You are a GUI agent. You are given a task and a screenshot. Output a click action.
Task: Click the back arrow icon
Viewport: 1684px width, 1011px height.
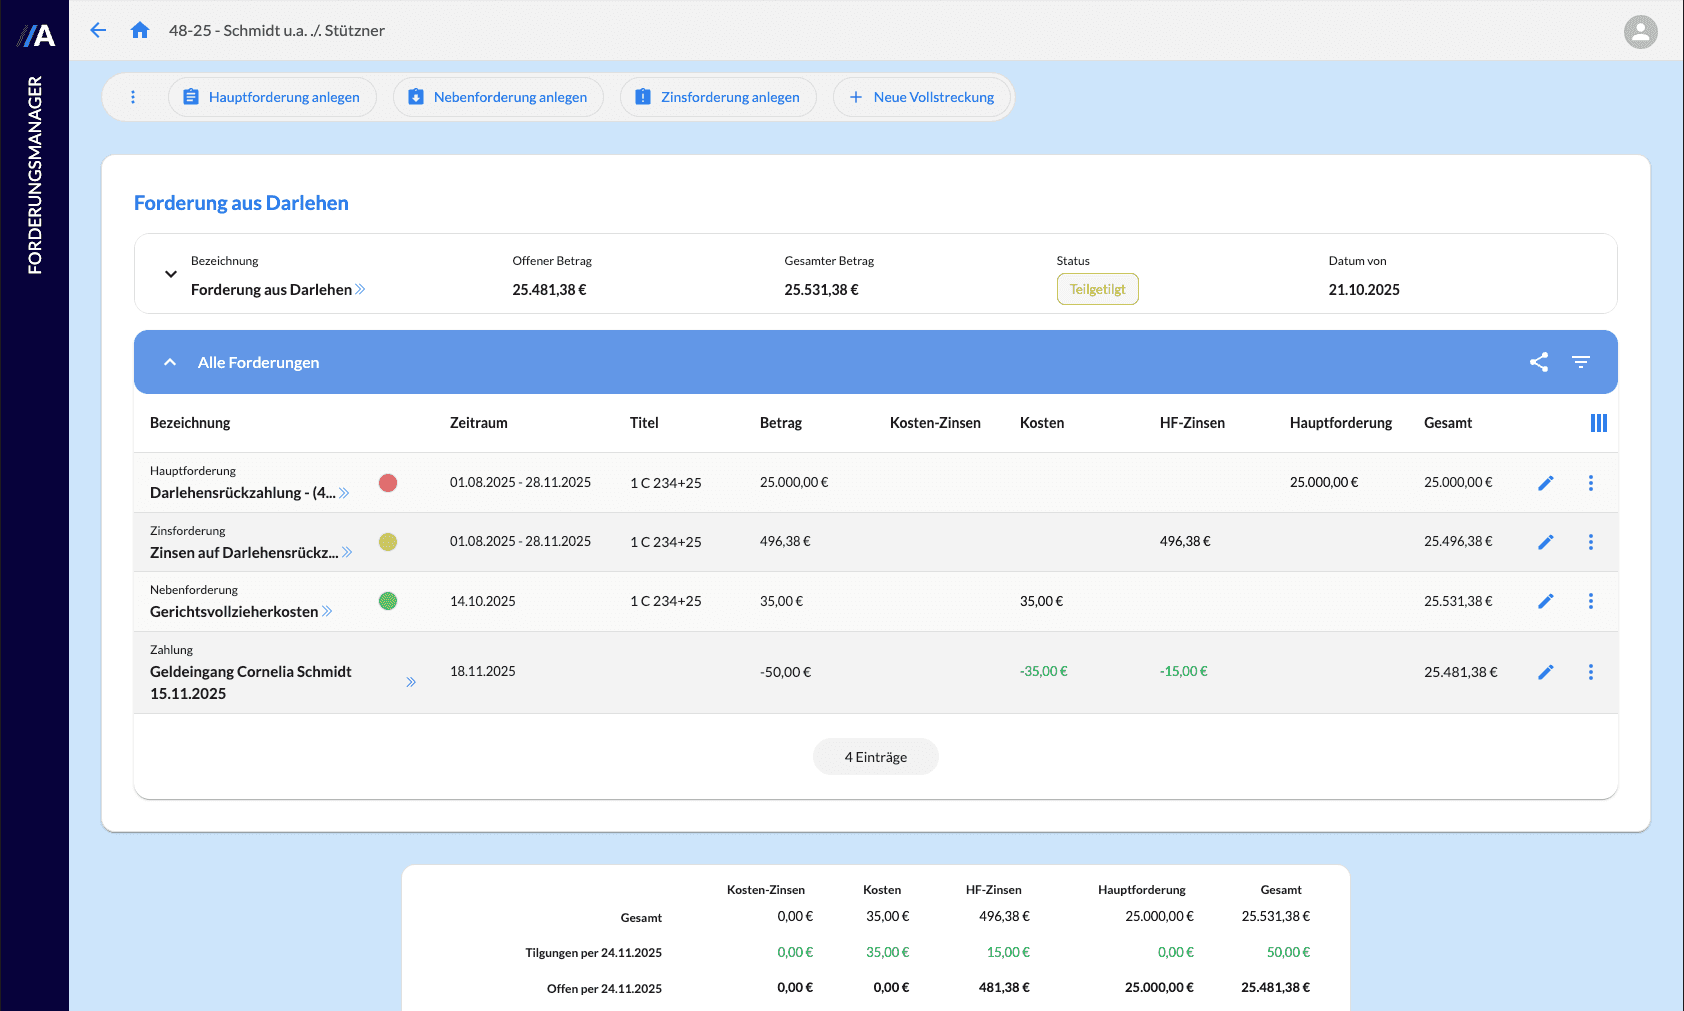click(98, 30)
